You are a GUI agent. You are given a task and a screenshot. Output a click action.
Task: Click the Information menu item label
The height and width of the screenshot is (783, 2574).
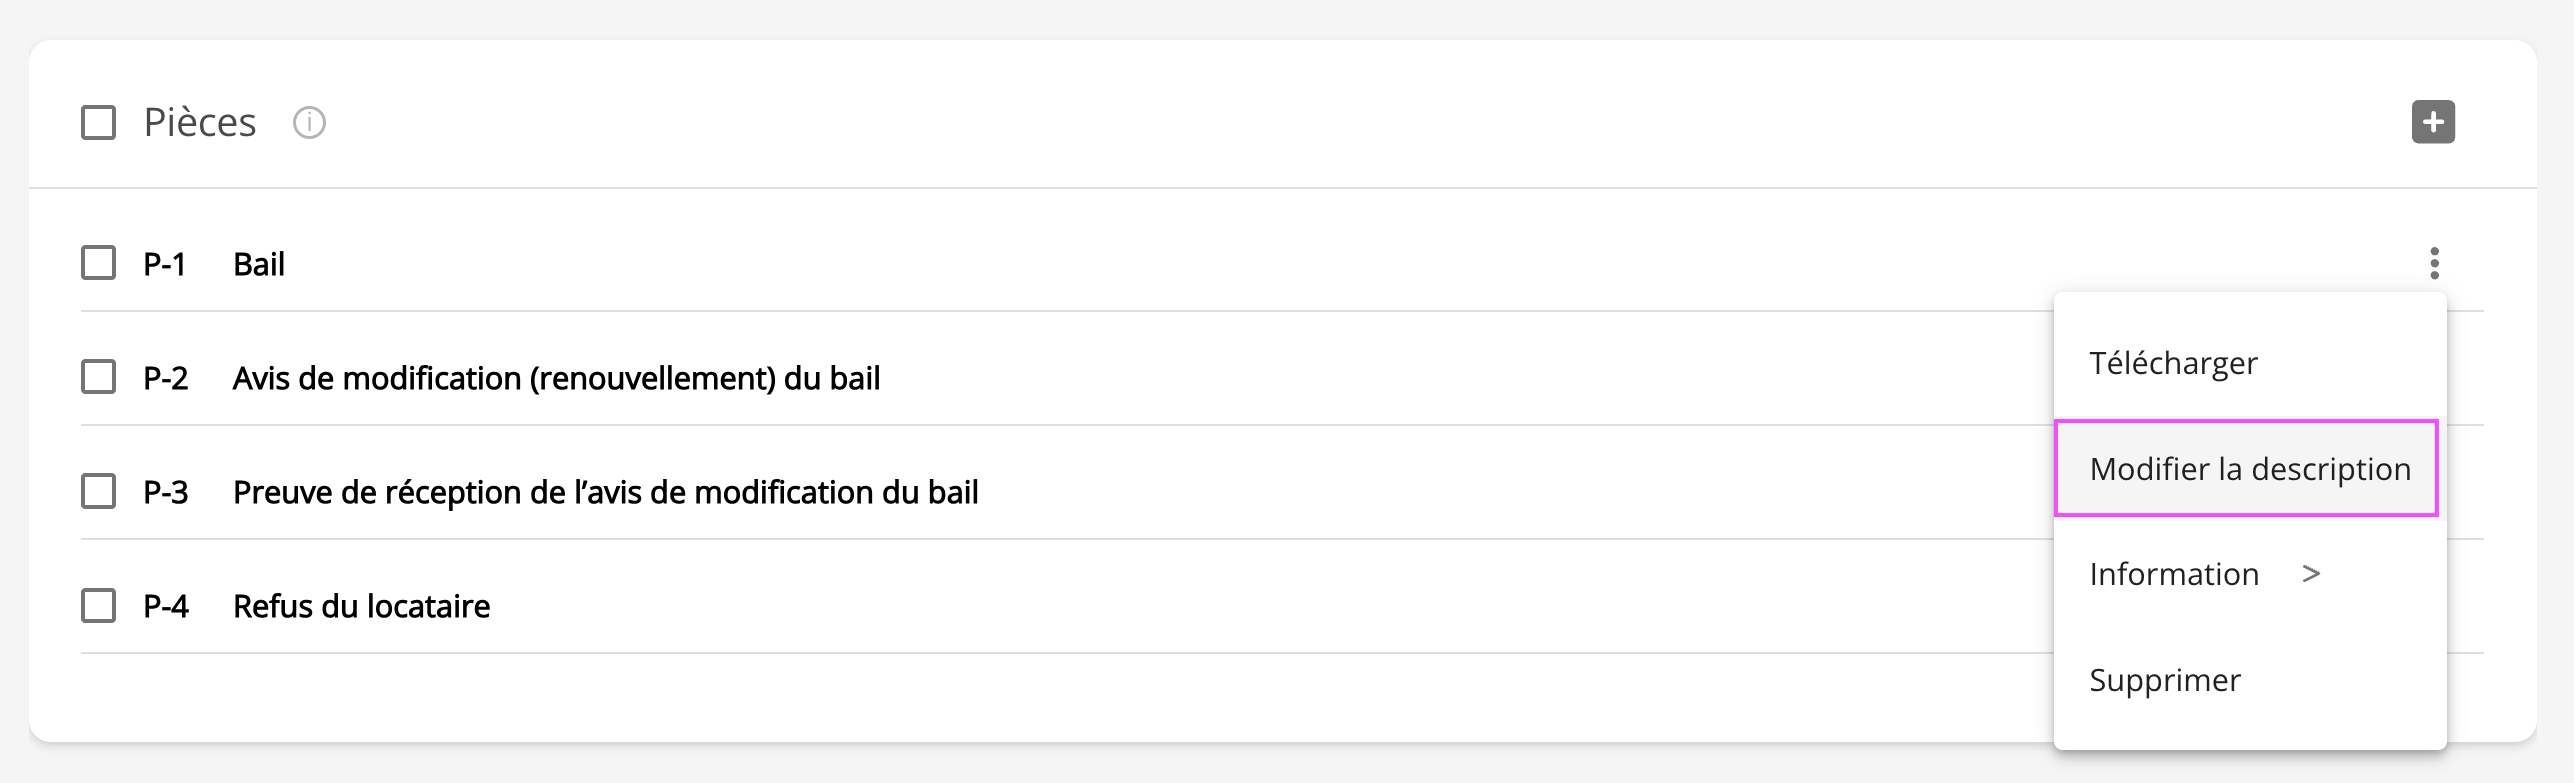(2174, 574)
